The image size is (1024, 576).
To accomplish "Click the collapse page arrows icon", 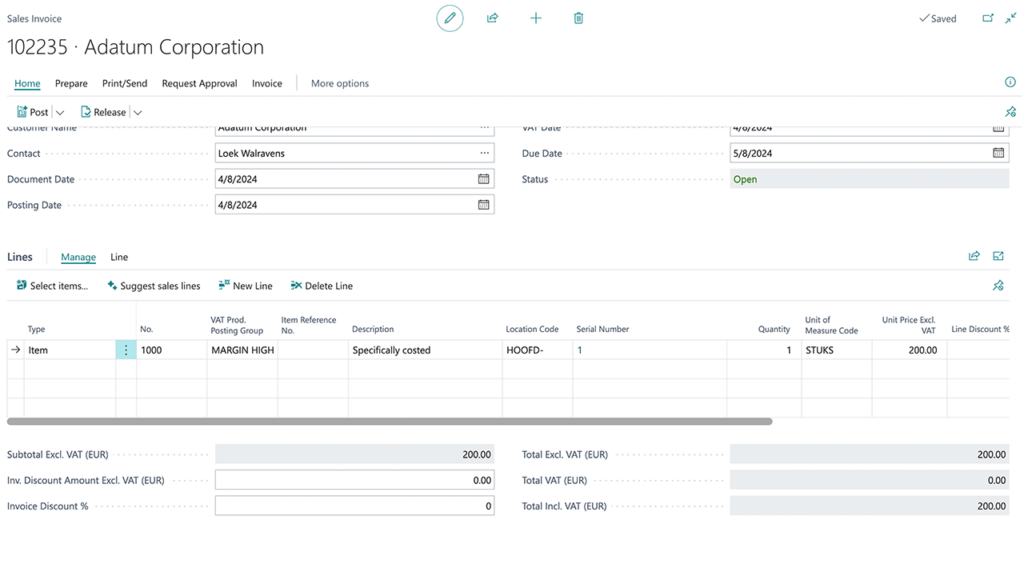I will click(1010, 18).
